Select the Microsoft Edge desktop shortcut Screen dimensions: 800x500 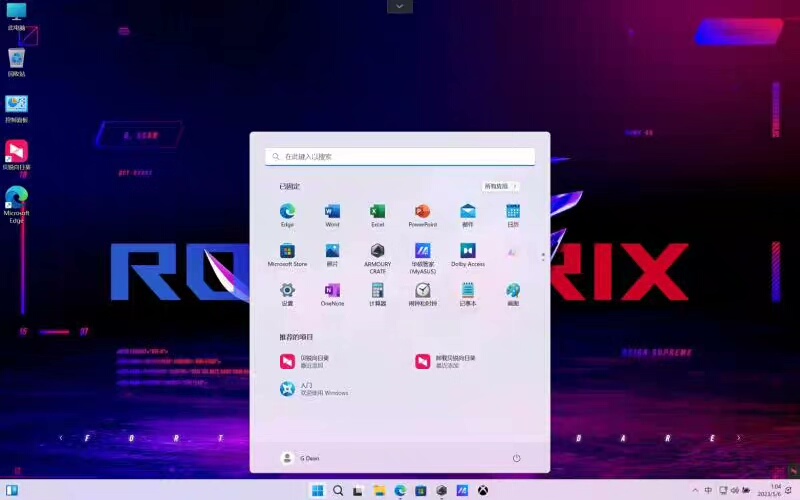click(x=16, y=205)
